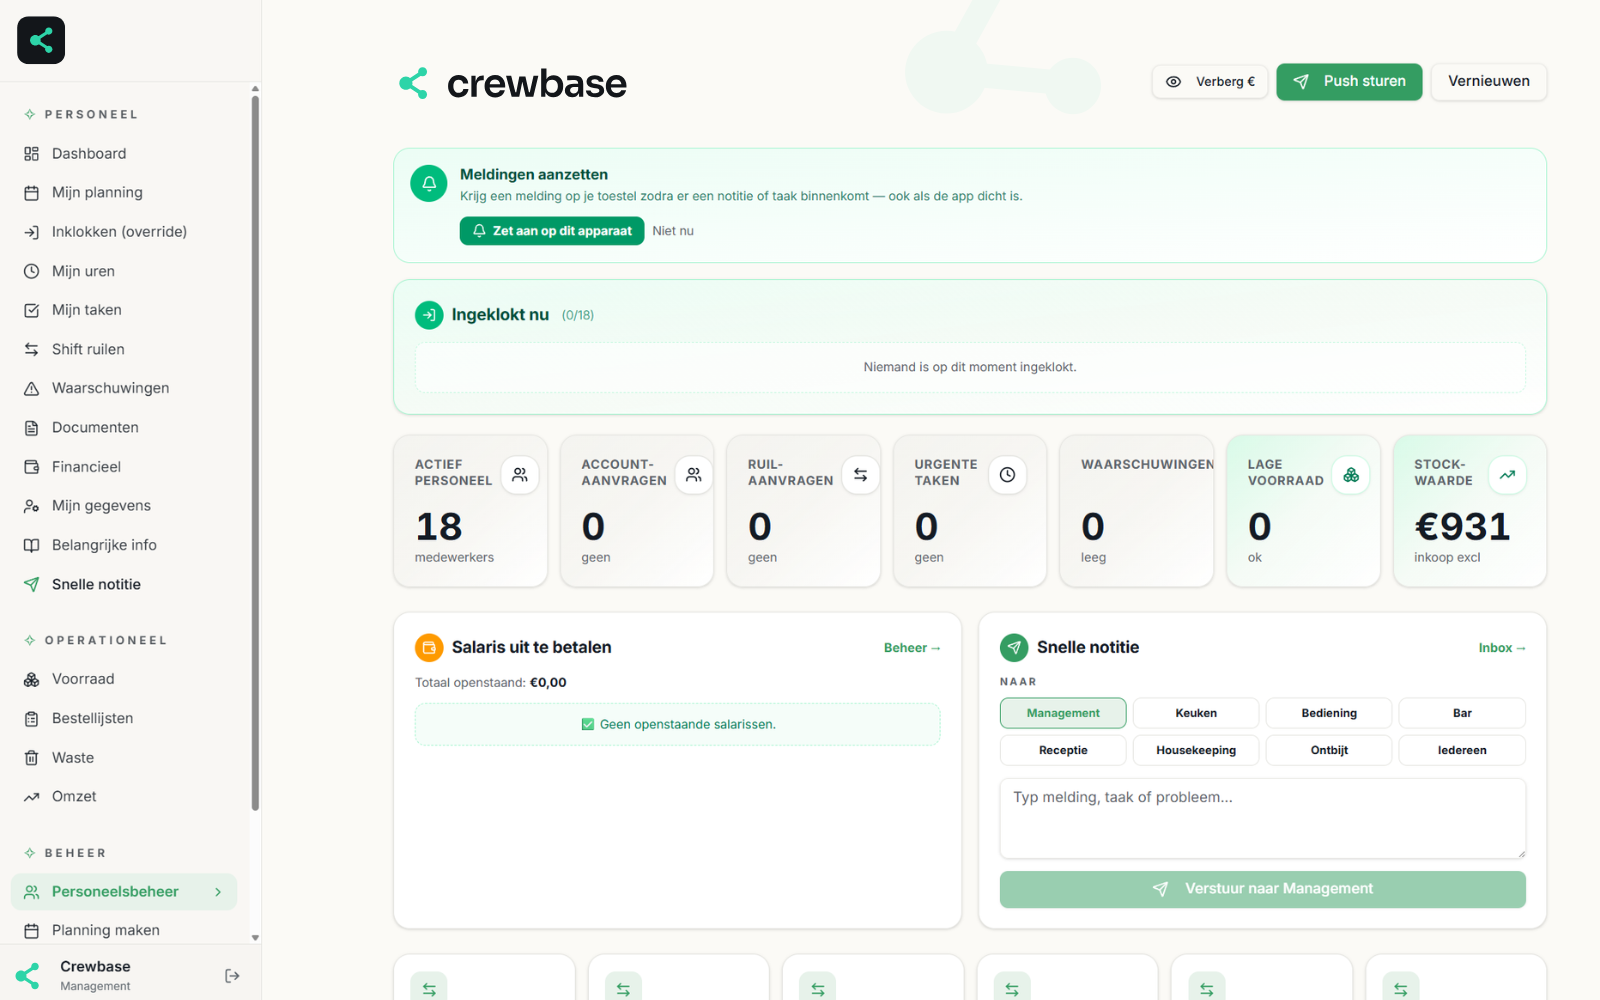Click the Bestellijsten clipboard icon
The width and height of the screenshot is (1600, 1000).
pyautogui.click(x=31, y=718)
